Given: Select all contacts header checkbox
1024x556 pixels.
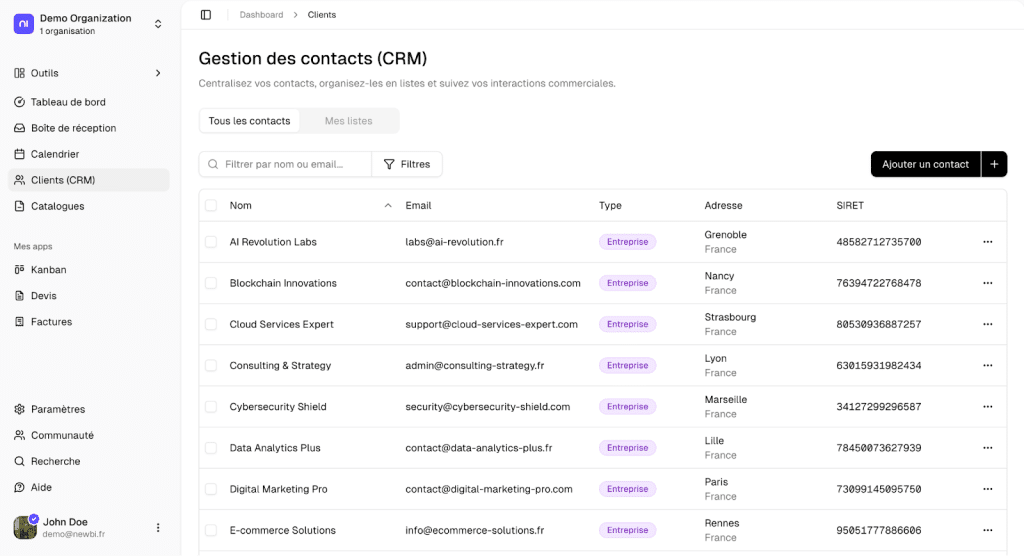Looking at the screenshot, I should click(211, 206).
